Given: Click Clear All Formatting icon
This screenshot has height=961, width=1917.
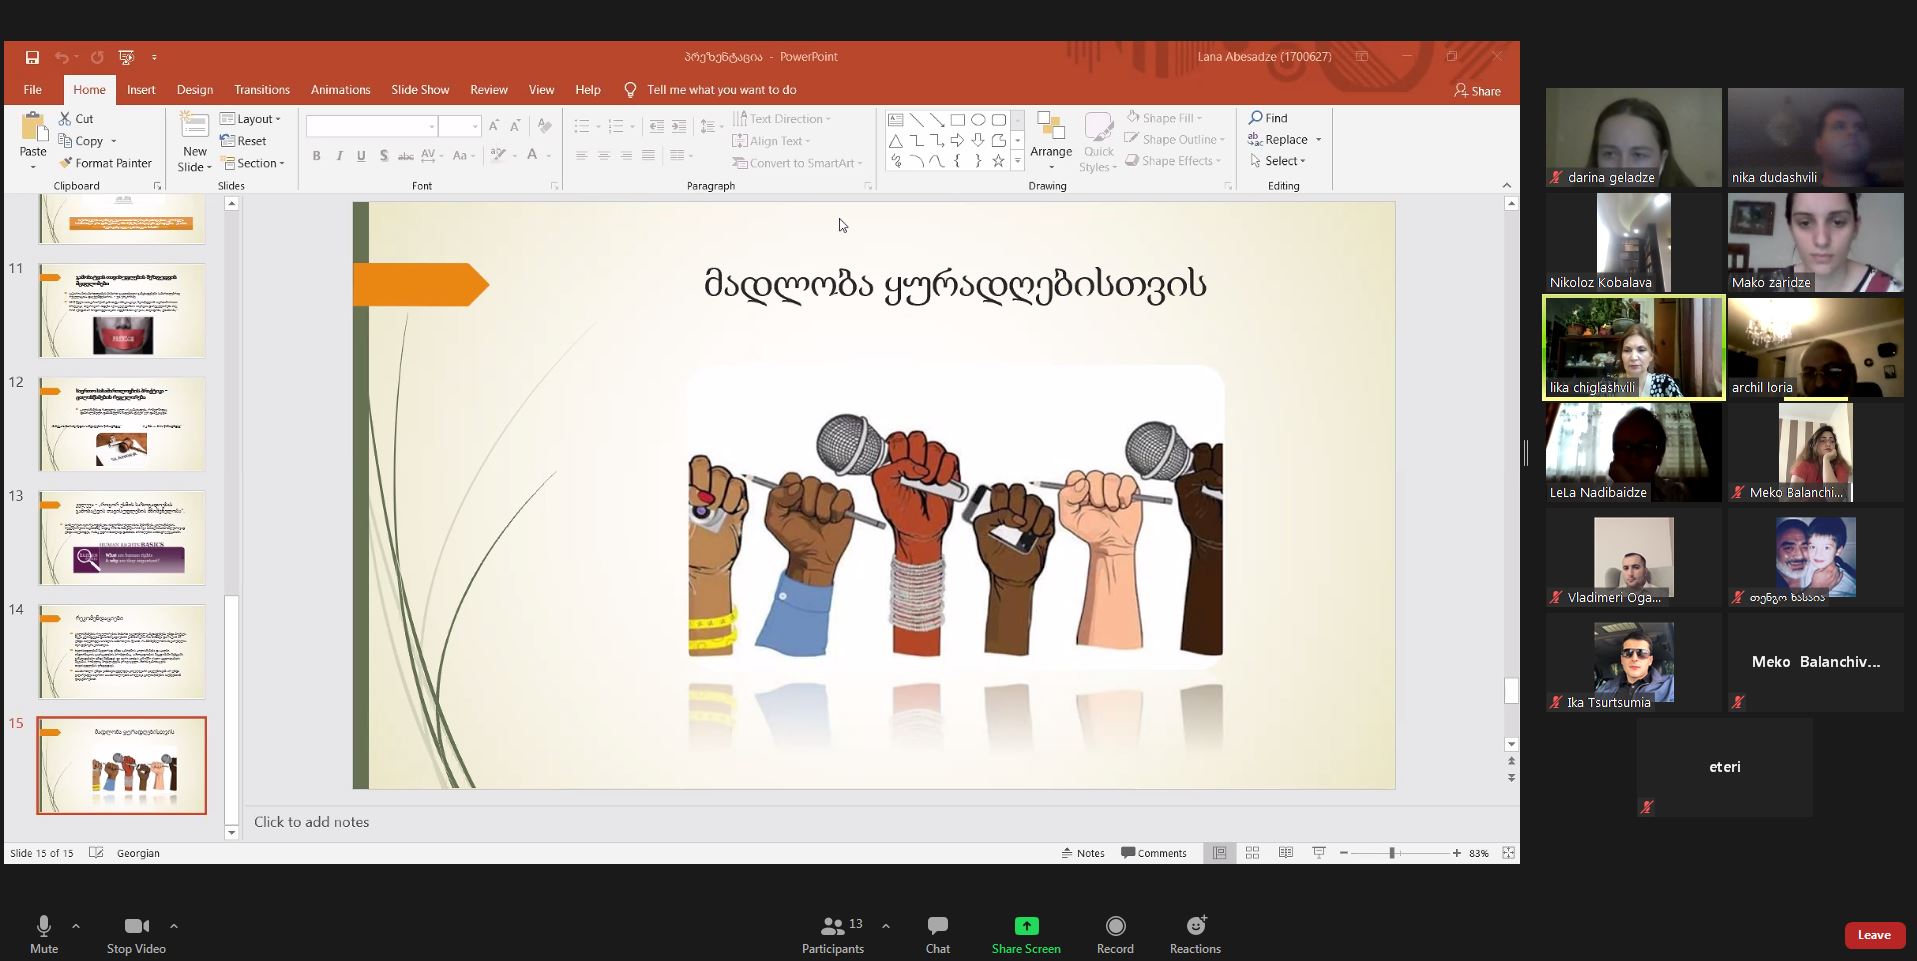Looking at the screenshot, I should point(544,126).
